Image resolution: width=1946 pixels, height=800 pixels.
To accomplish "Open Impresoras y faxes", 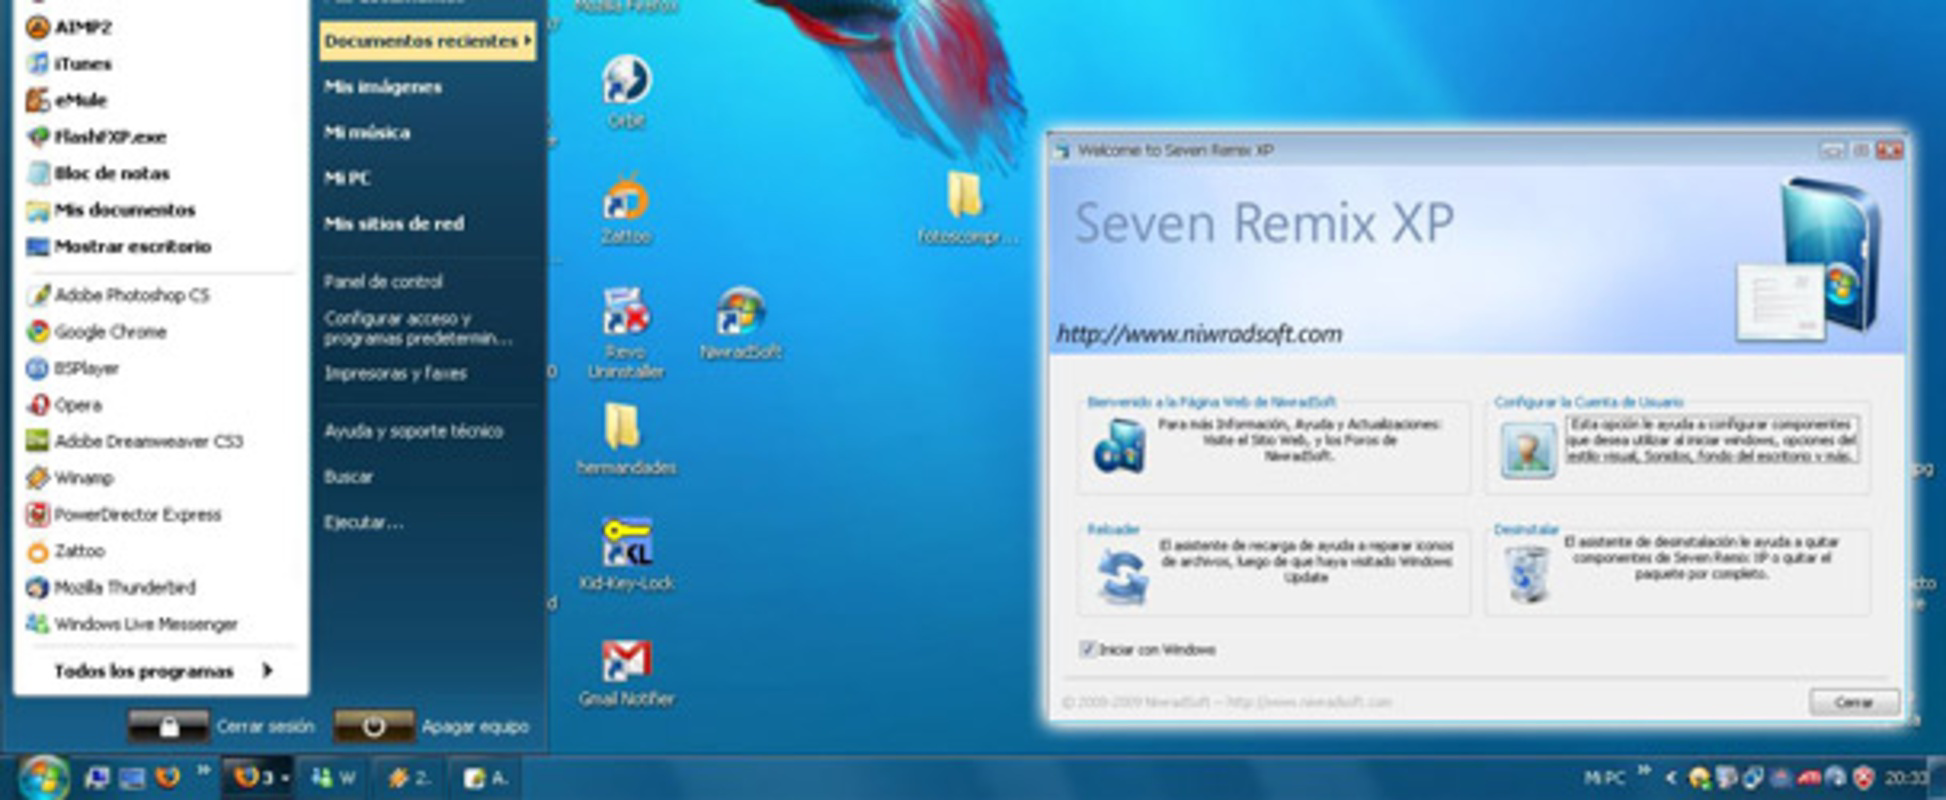I will [x=396, y=373].
